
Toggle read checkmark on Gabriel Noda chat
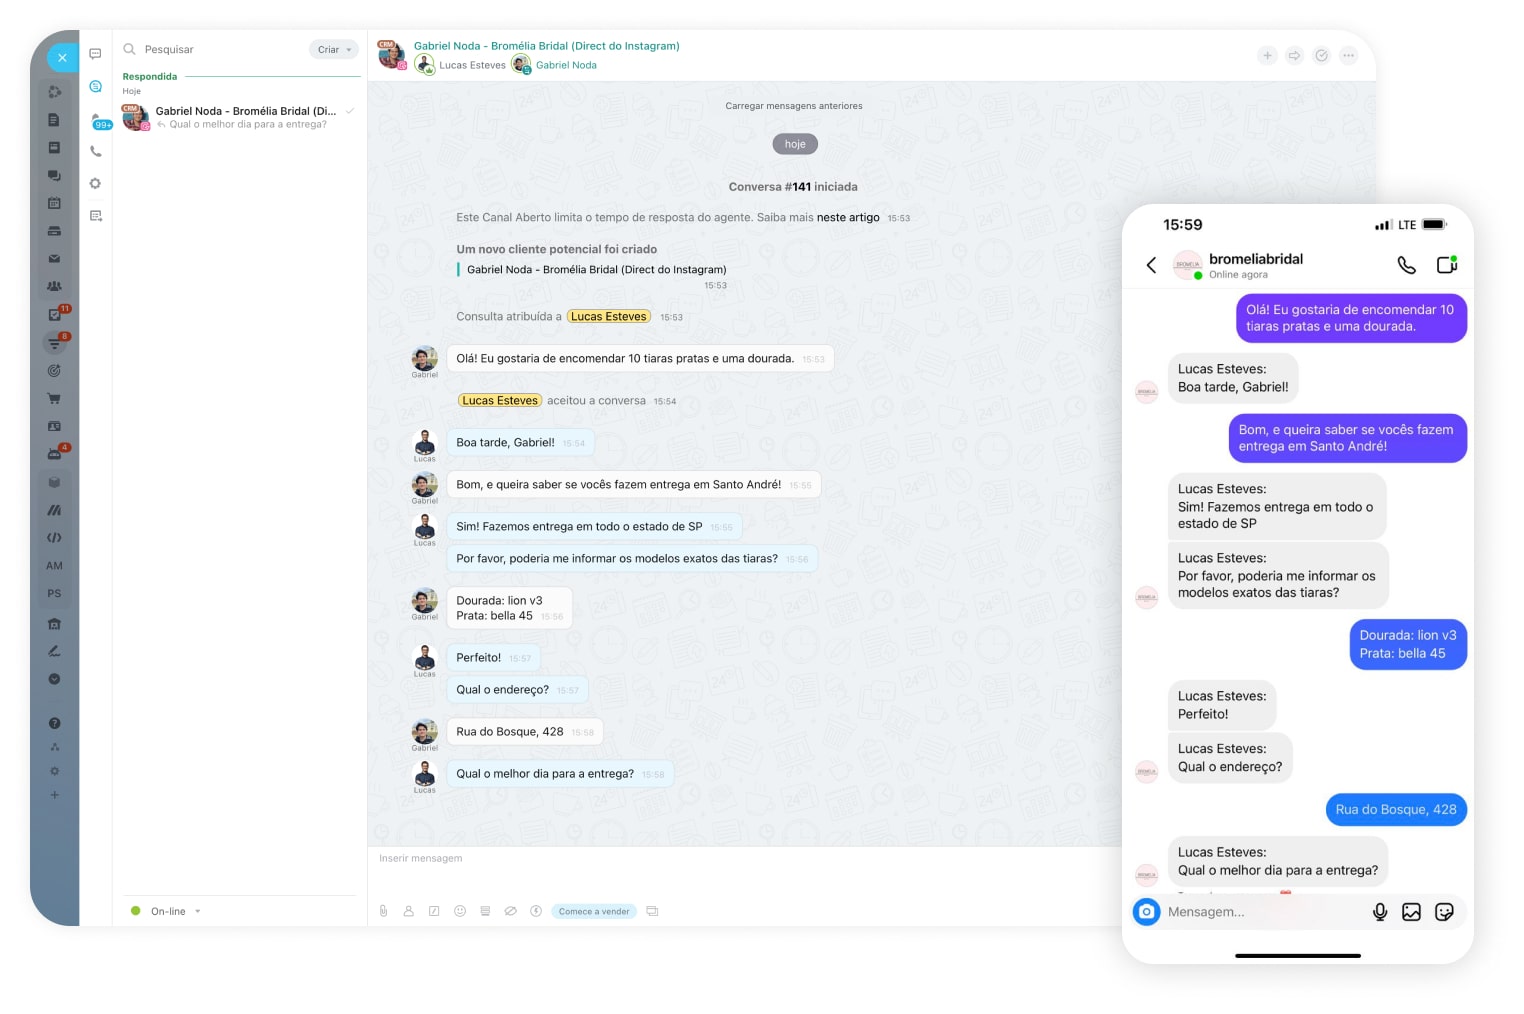(x=350, y=111)
